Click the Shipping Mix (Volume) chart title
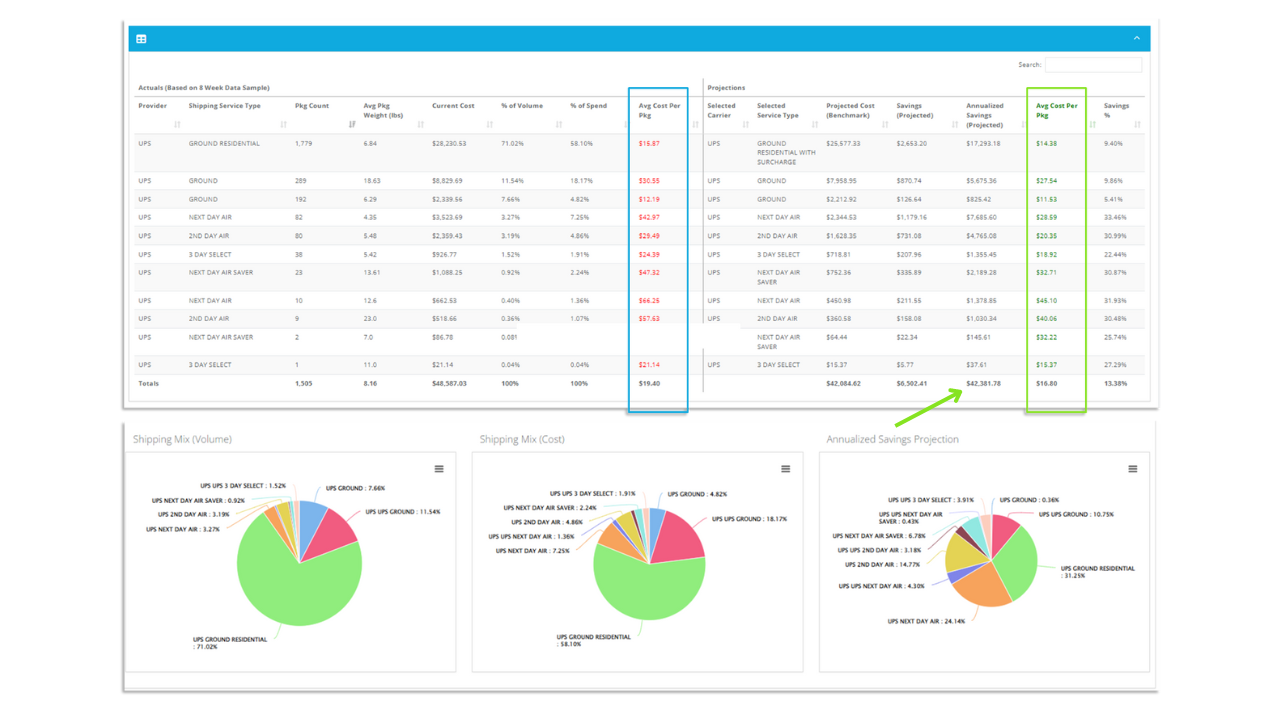 coord(182,439)
